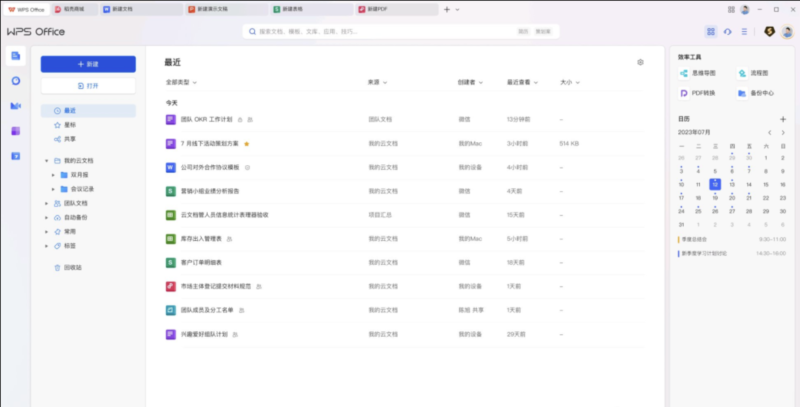This screenshot has height=407, width=800.
Task: Select 星标 in the sidebar
Action: pyautogui.click(x=88, y=125)
